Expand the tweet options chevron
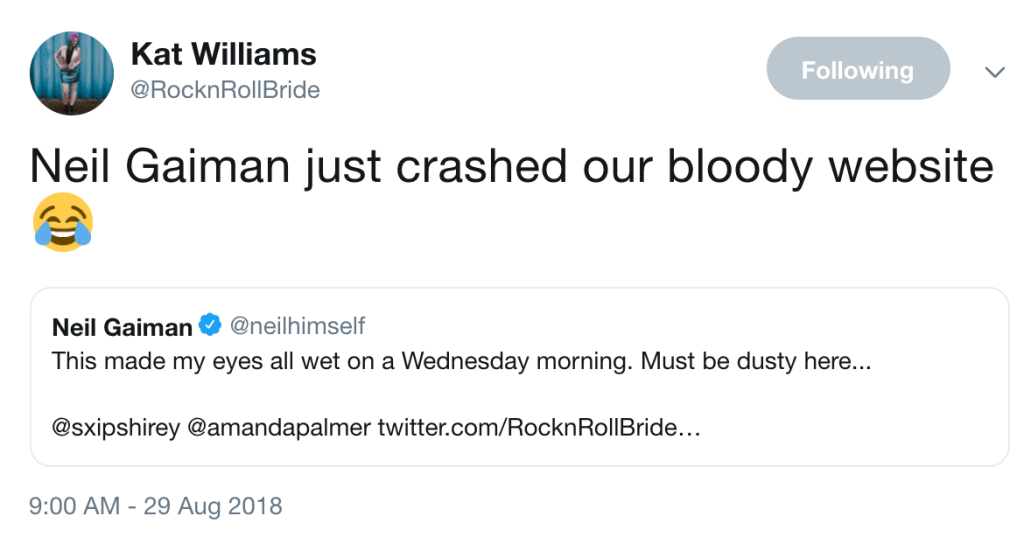Image resolution: width=1024 pixels, height=544 pixels. [x=994, y=72]
